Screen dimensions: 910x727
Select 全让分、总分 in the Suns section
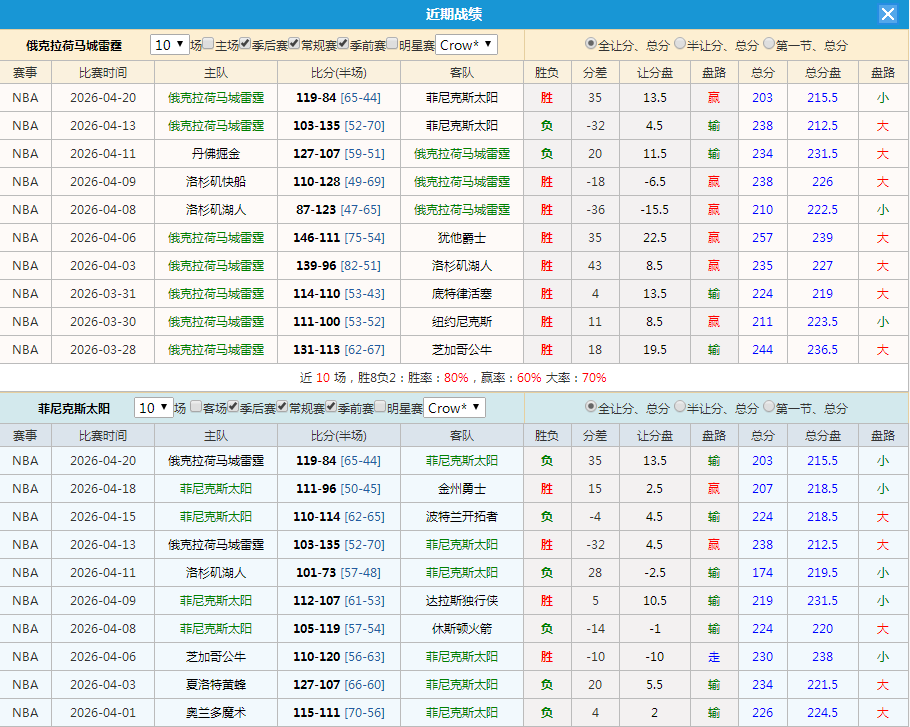592,407
